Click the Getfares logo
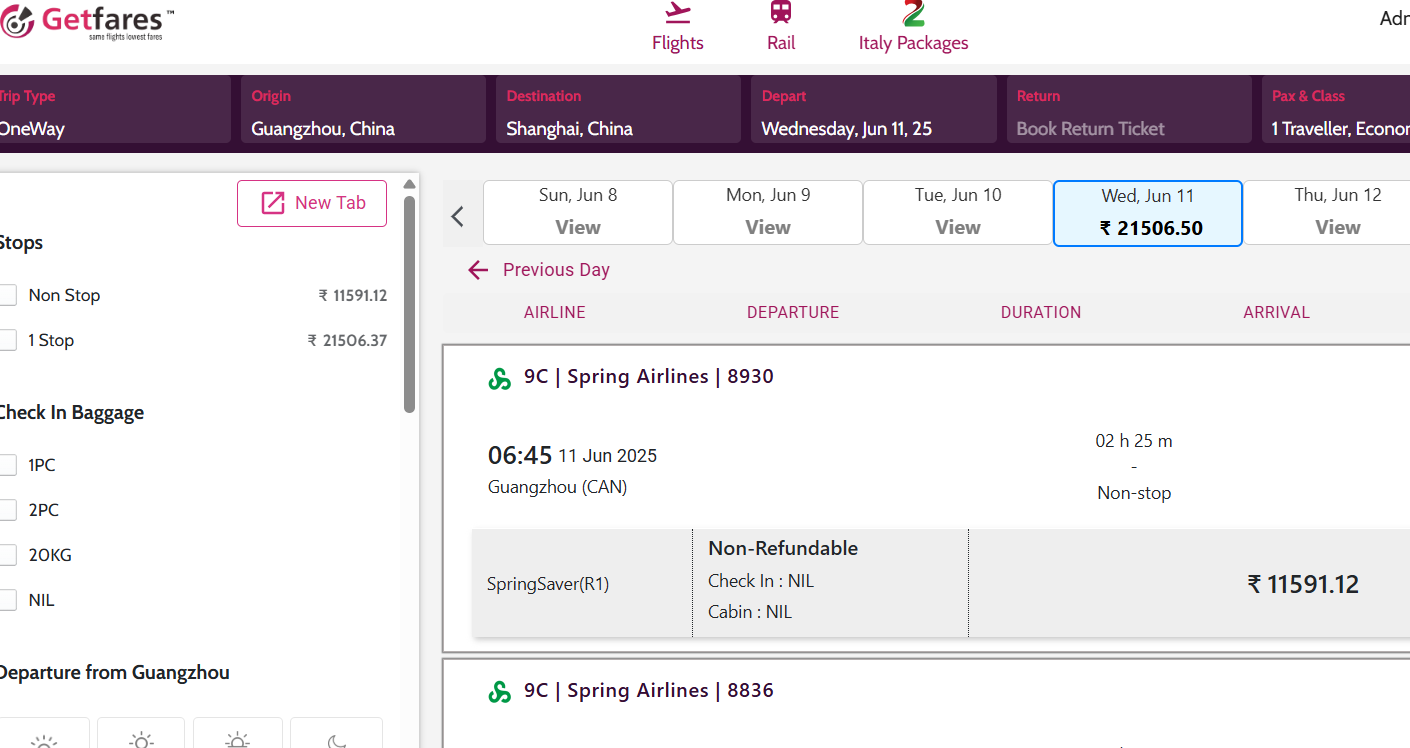This screenshot has height=748, width=1410. (88, 22)
